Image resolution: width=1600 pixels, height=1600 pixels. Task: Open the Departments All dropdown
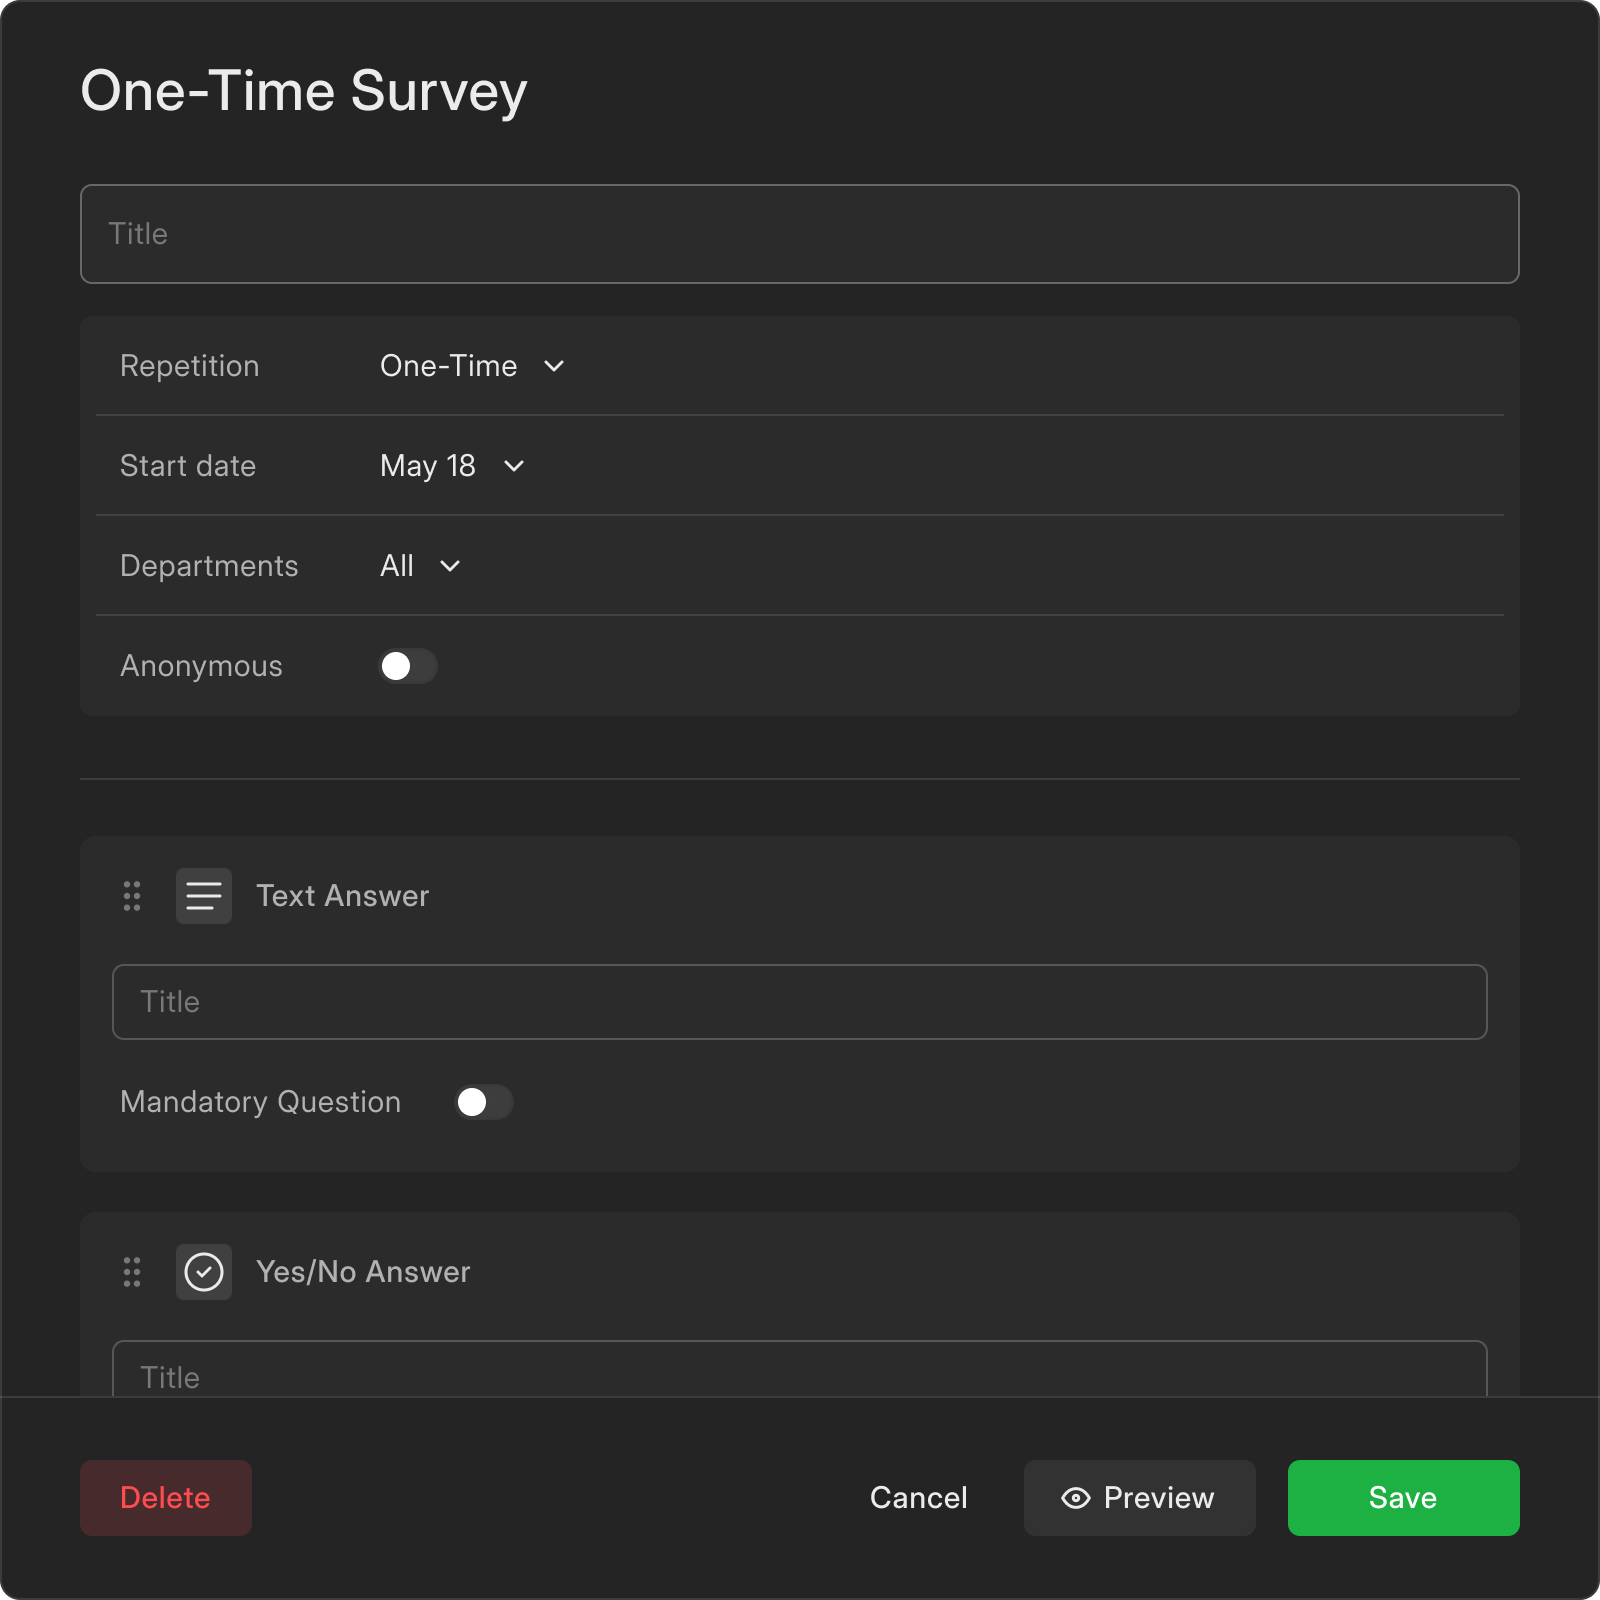tap(420, 566)
